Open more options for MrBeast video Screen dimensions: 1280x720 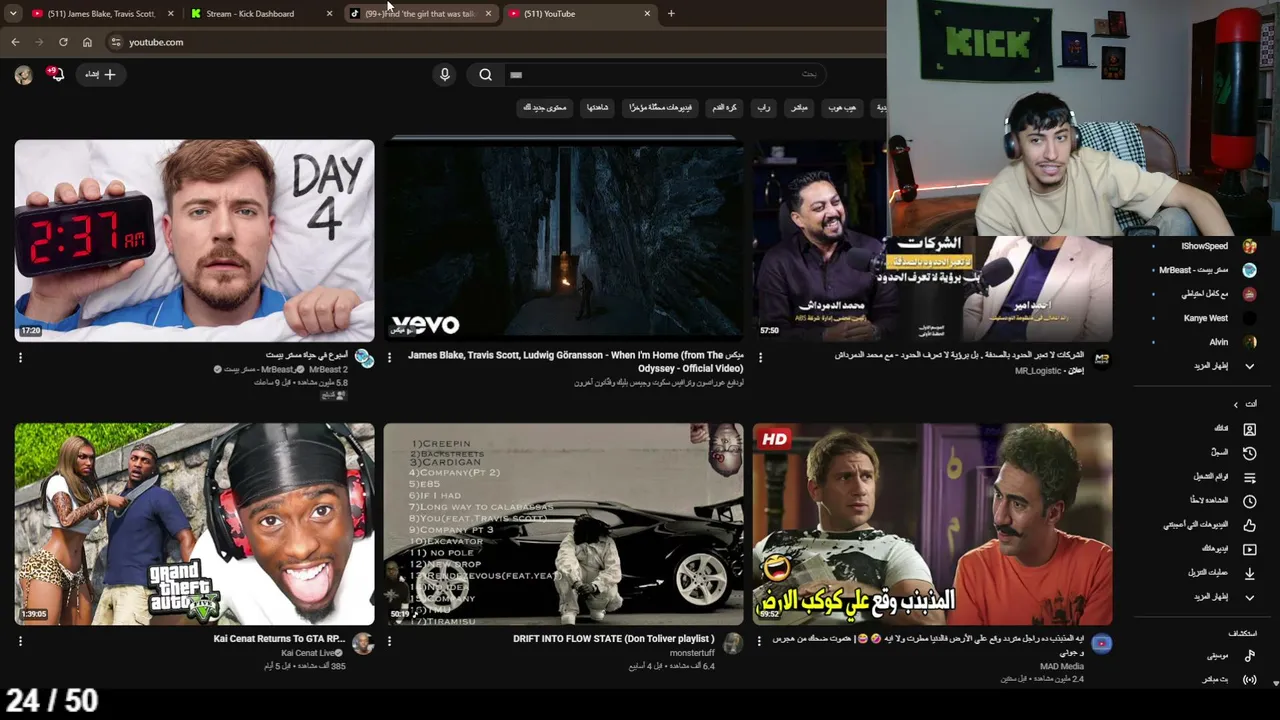pos(20,357)
